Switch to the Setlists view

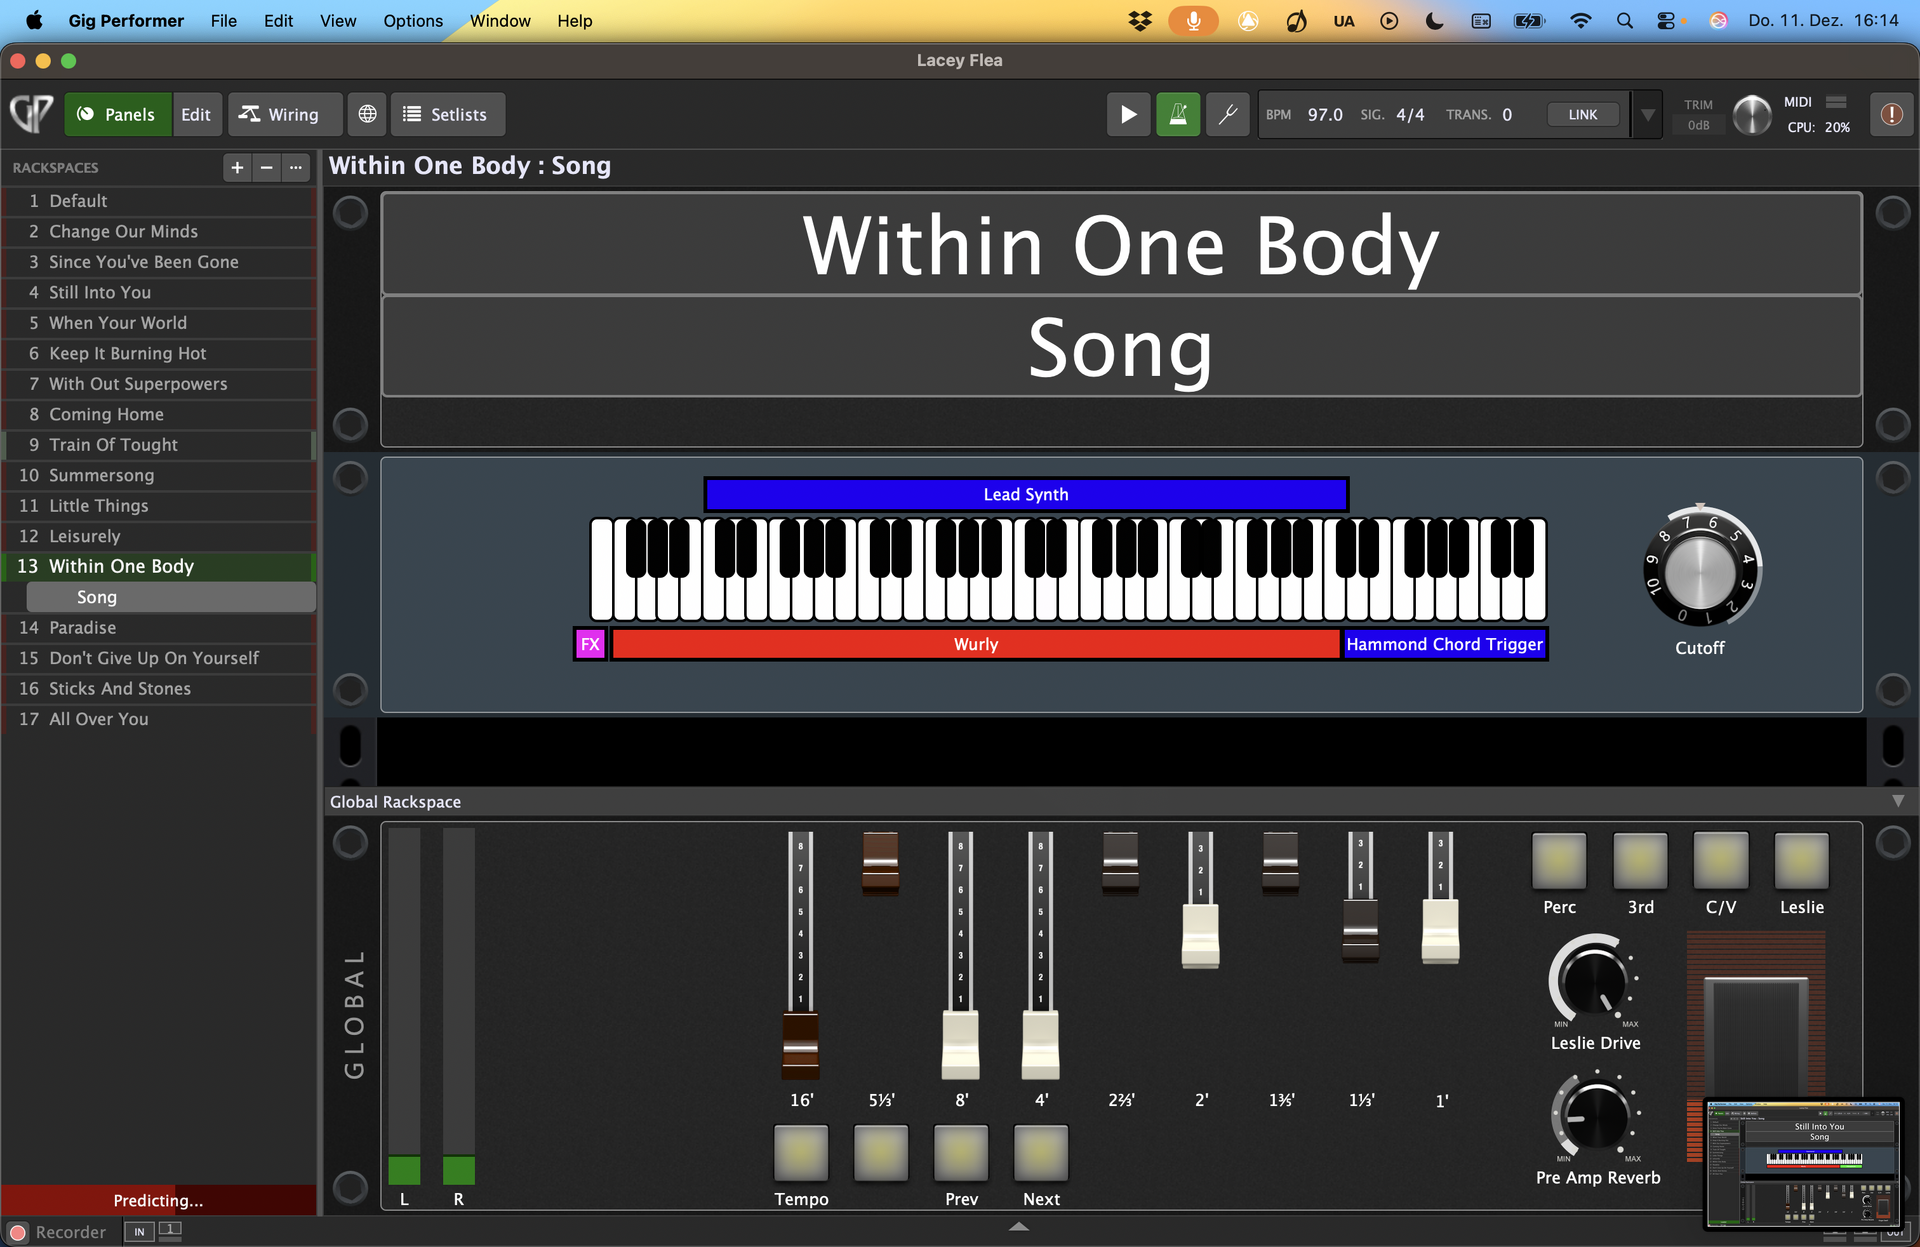447,115
